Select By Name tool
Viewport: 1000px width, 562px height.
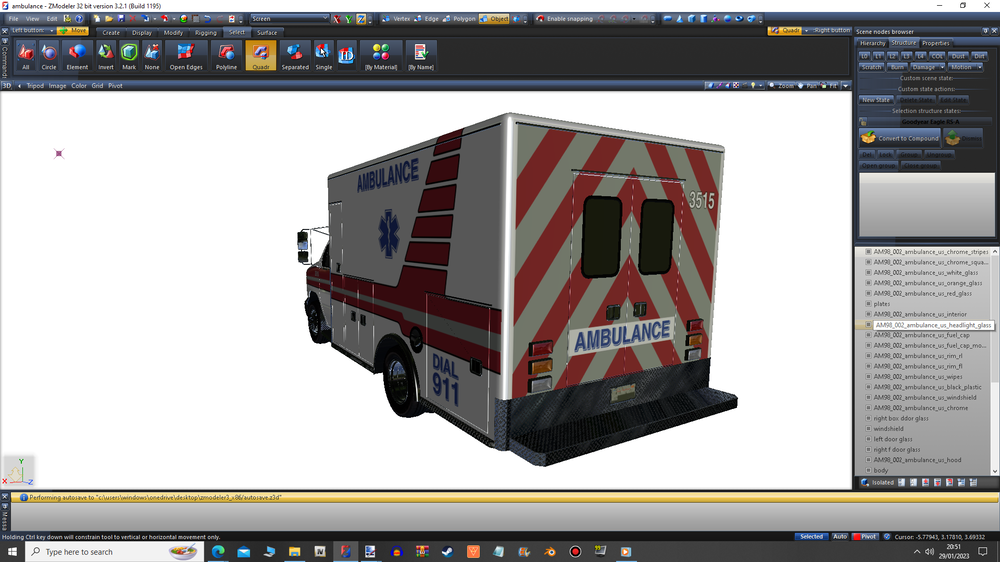[421, 55]
